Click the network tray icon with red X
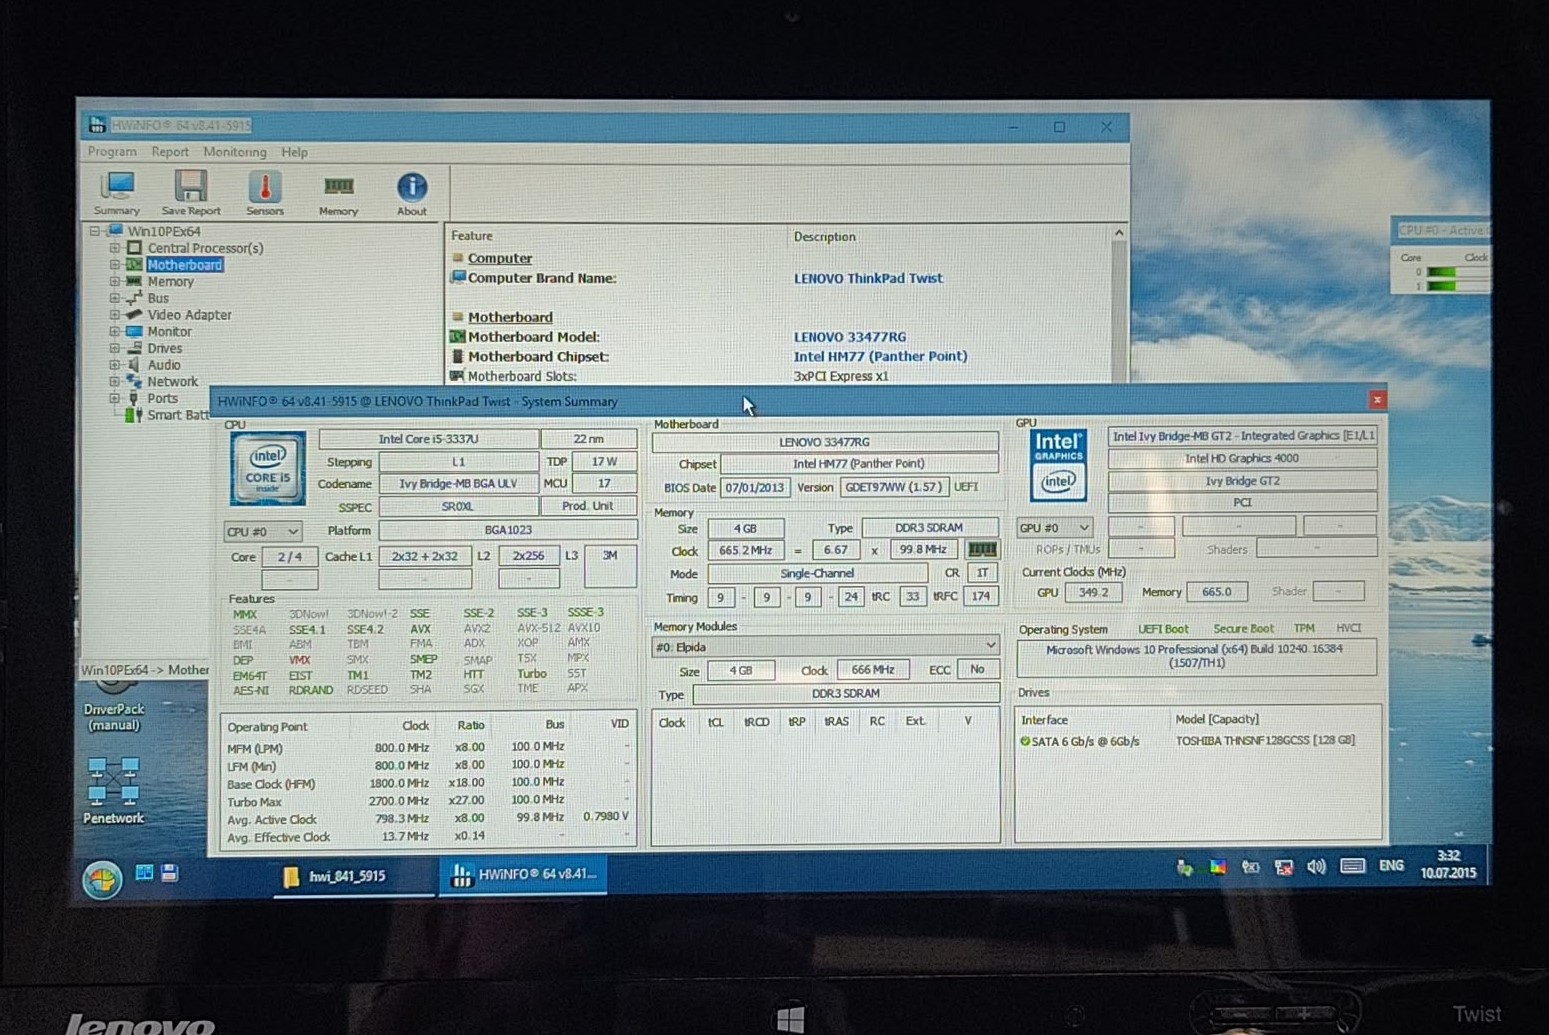1549x1035 pixels. (x=1284, y=867)
